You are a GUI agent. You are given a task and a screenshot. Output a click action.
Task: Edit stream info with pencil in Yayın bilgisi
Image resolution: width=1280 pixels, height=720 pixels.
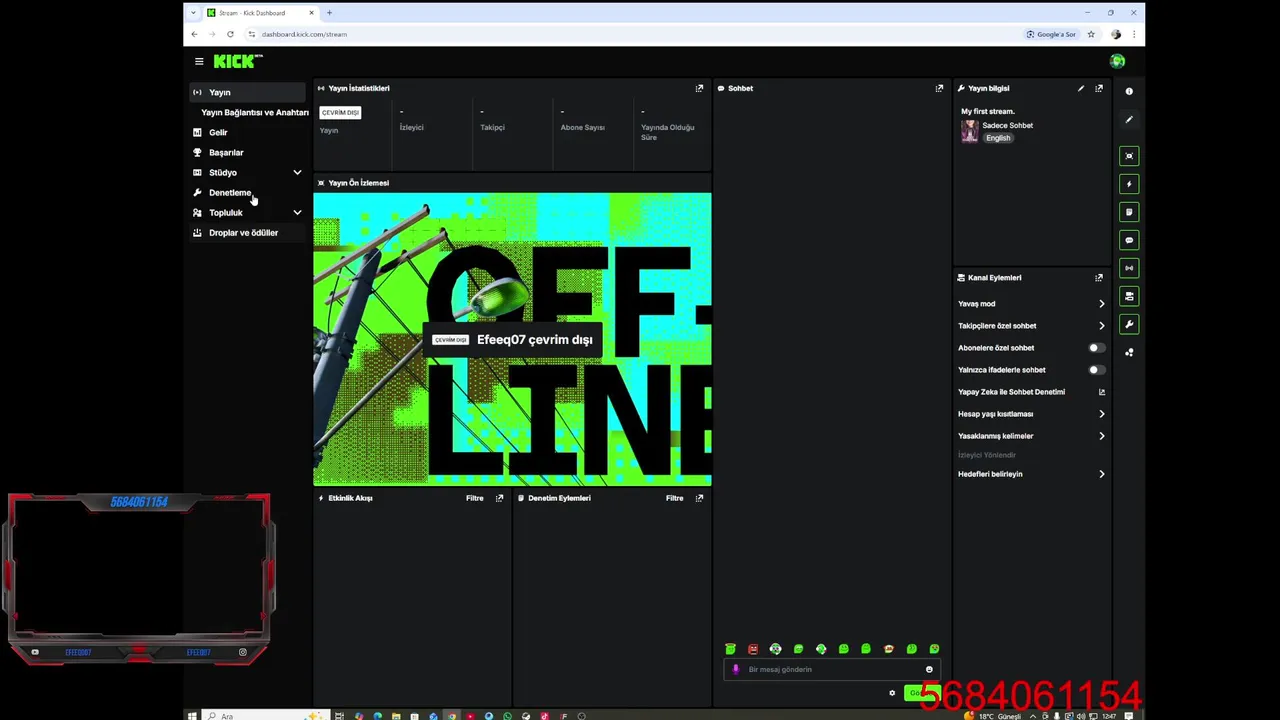click(1081, 88)
